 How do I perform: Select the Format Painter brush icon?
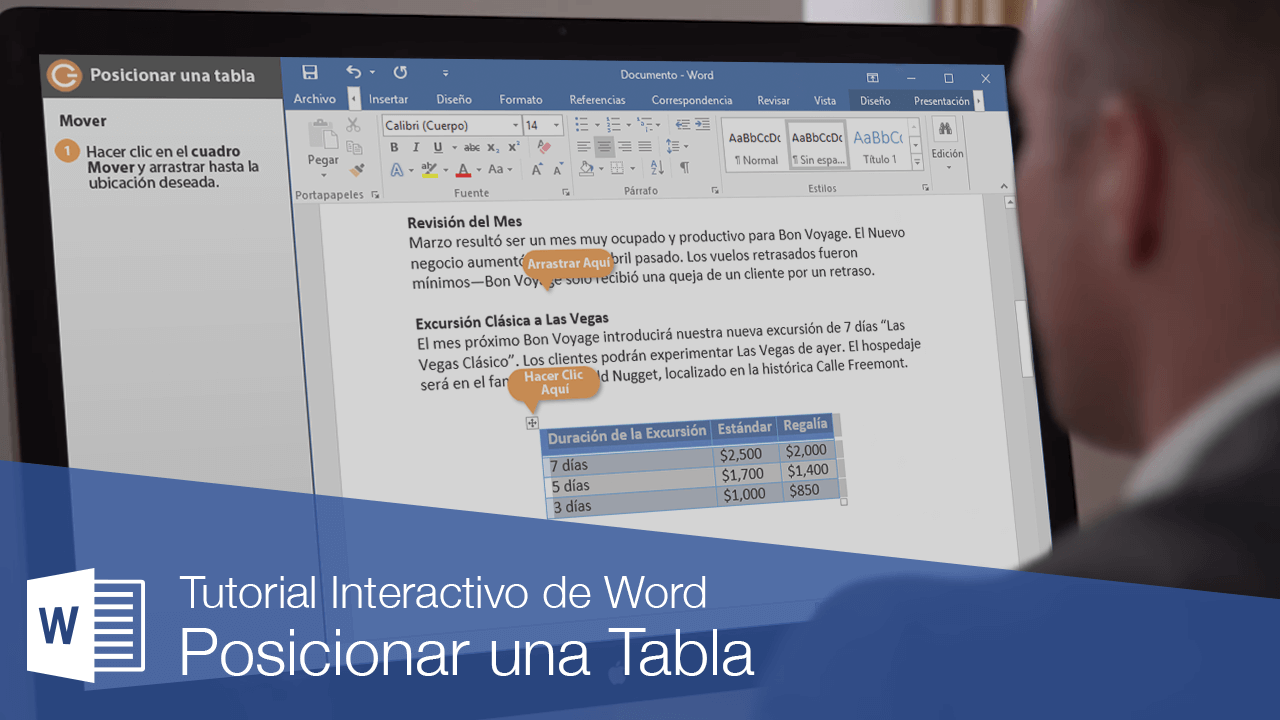click(x=356, y=170)
